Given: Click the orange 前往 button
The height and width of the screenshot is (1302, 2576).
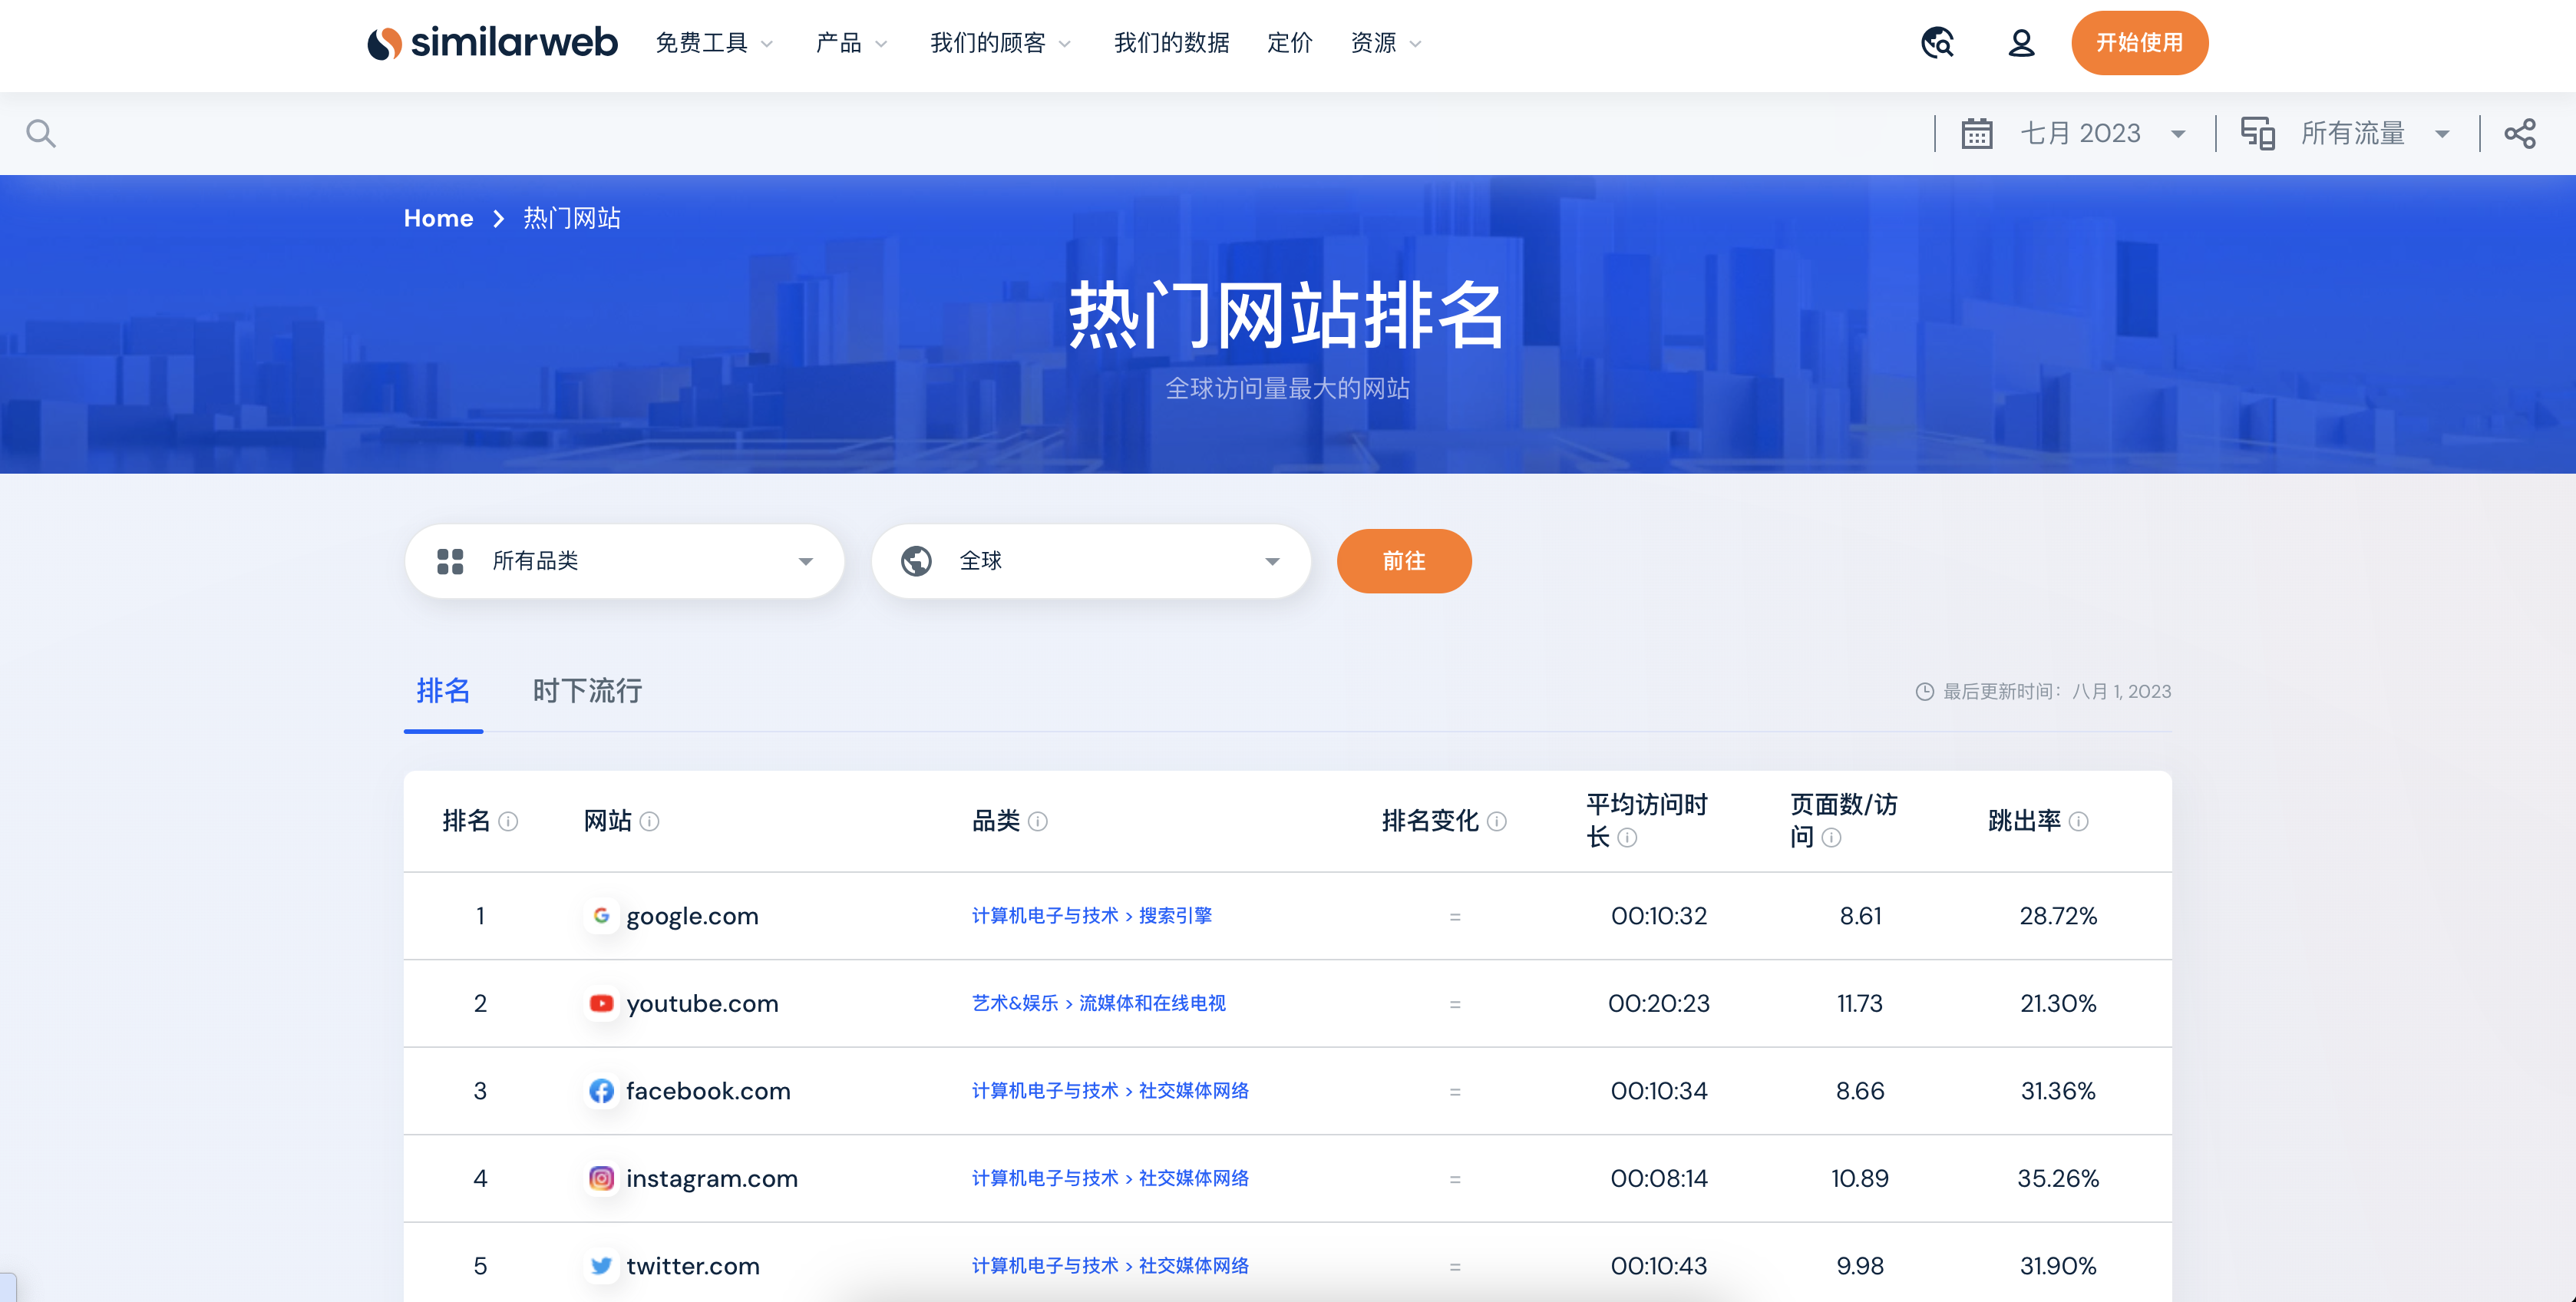Looking at the screenshot, I should pyautogui.click(x=1404, y=561).
